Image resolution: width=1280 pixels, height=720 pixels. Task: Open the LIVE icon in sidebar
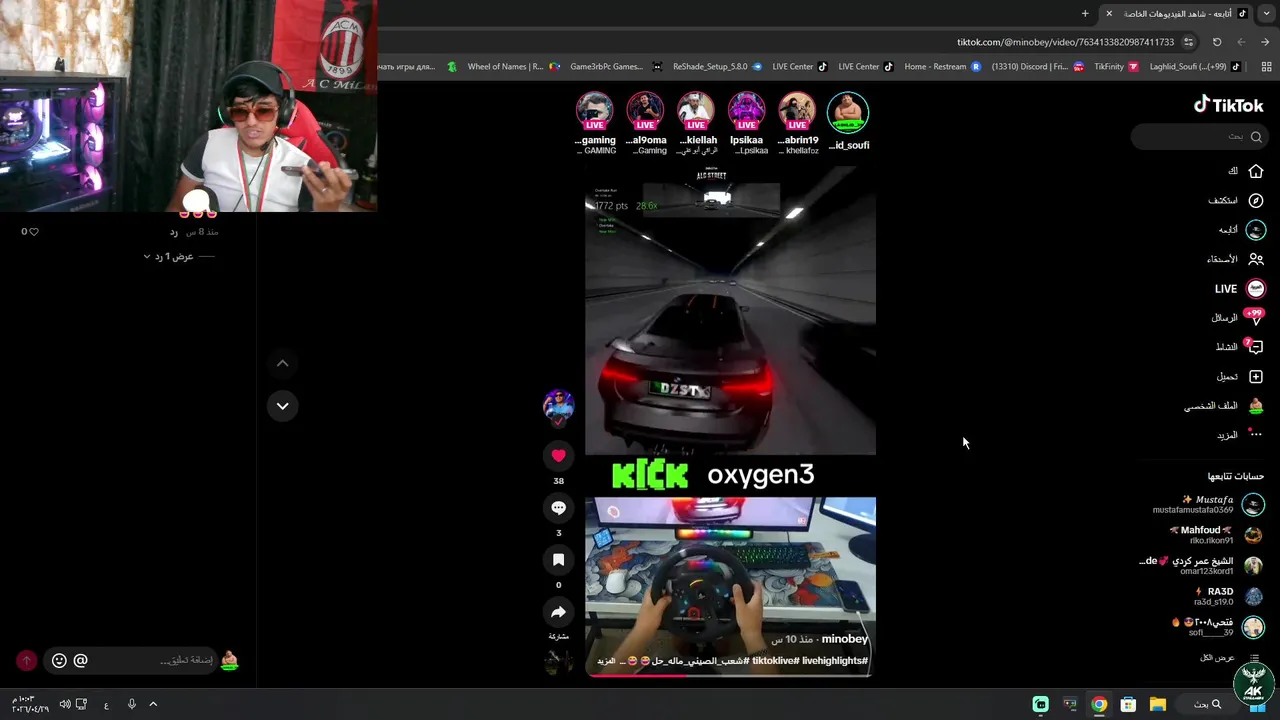[1256, 288]
